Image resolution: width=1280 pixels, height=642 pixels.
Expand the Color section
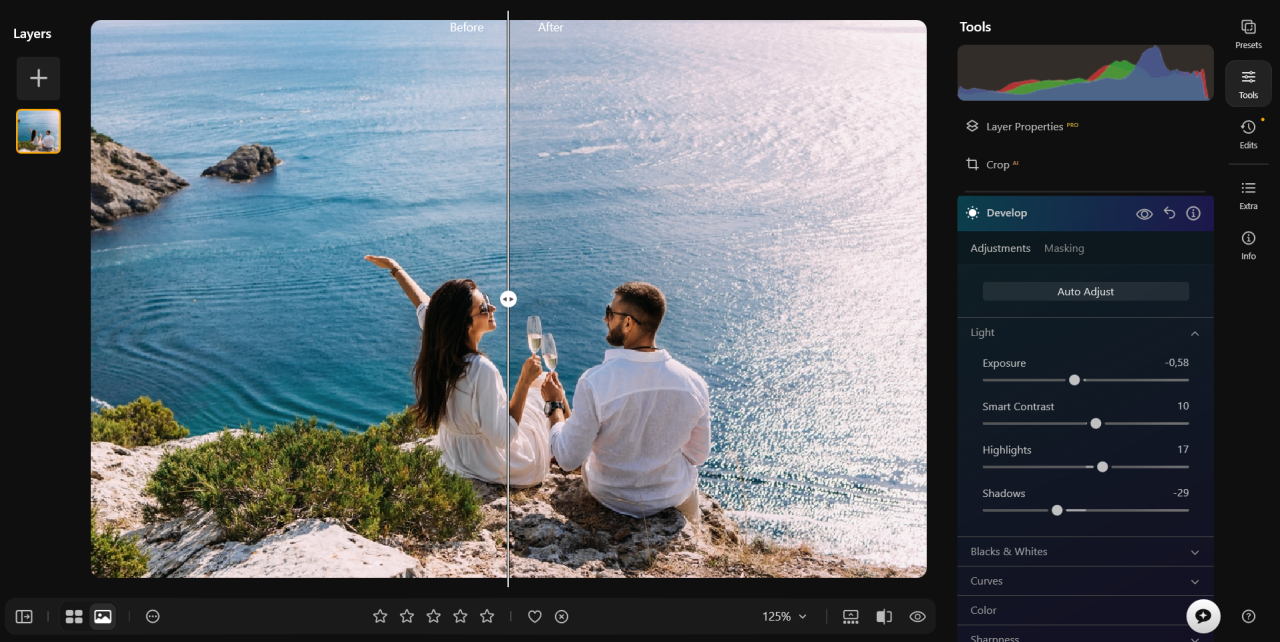click(1085, 610)
